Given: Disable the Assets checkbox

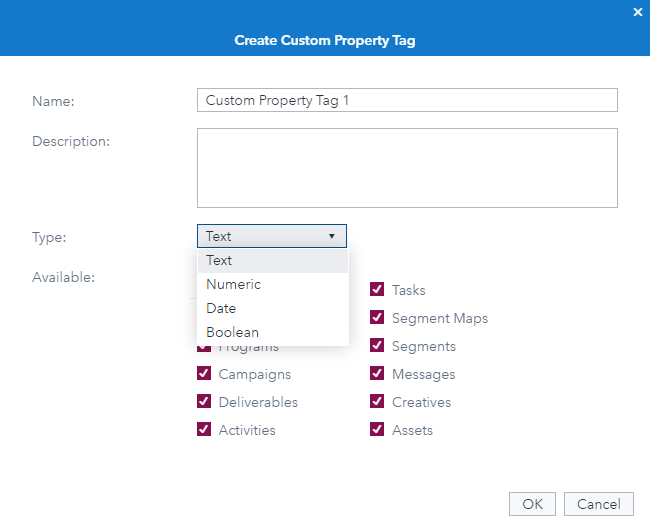Looking at the screenshot, I should click(x=377, y=430).
